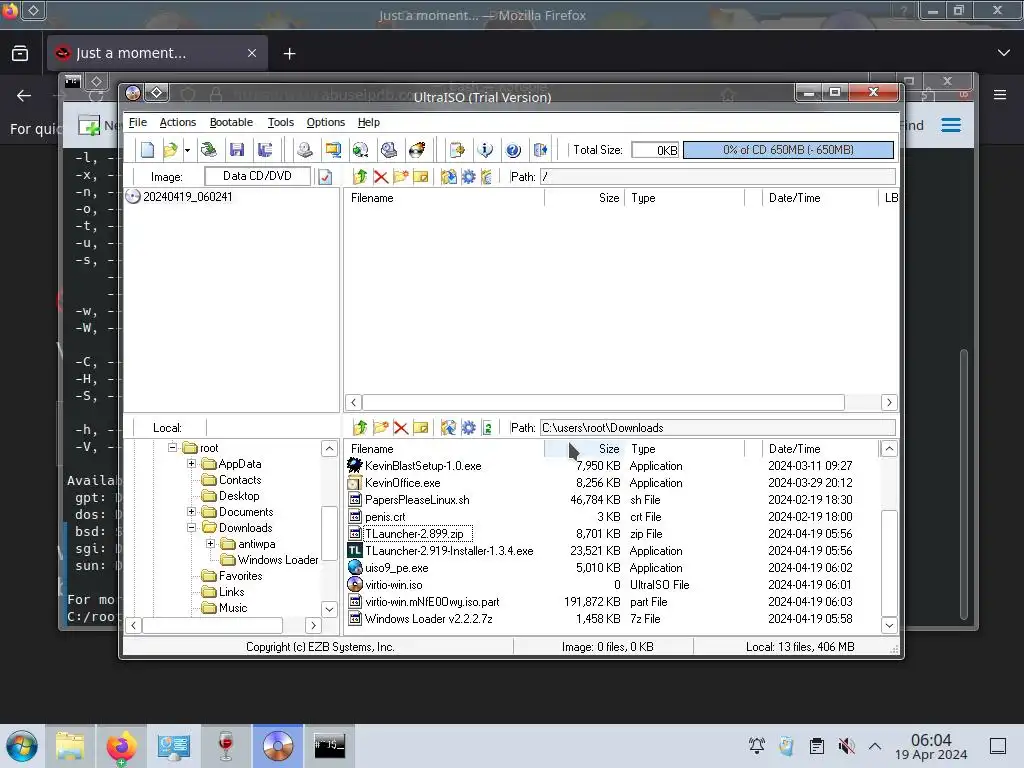Viewport: 1024px width, 768px height.
Task: Open the Tools menu
Action: 281,122
